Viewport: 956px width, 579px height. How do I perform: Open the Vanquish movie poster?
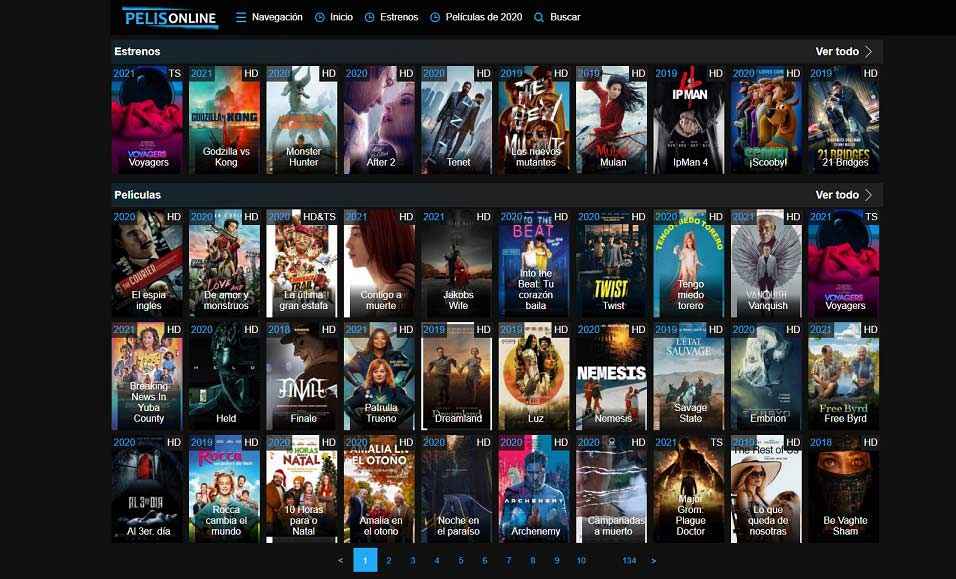[x=767, y=263]
